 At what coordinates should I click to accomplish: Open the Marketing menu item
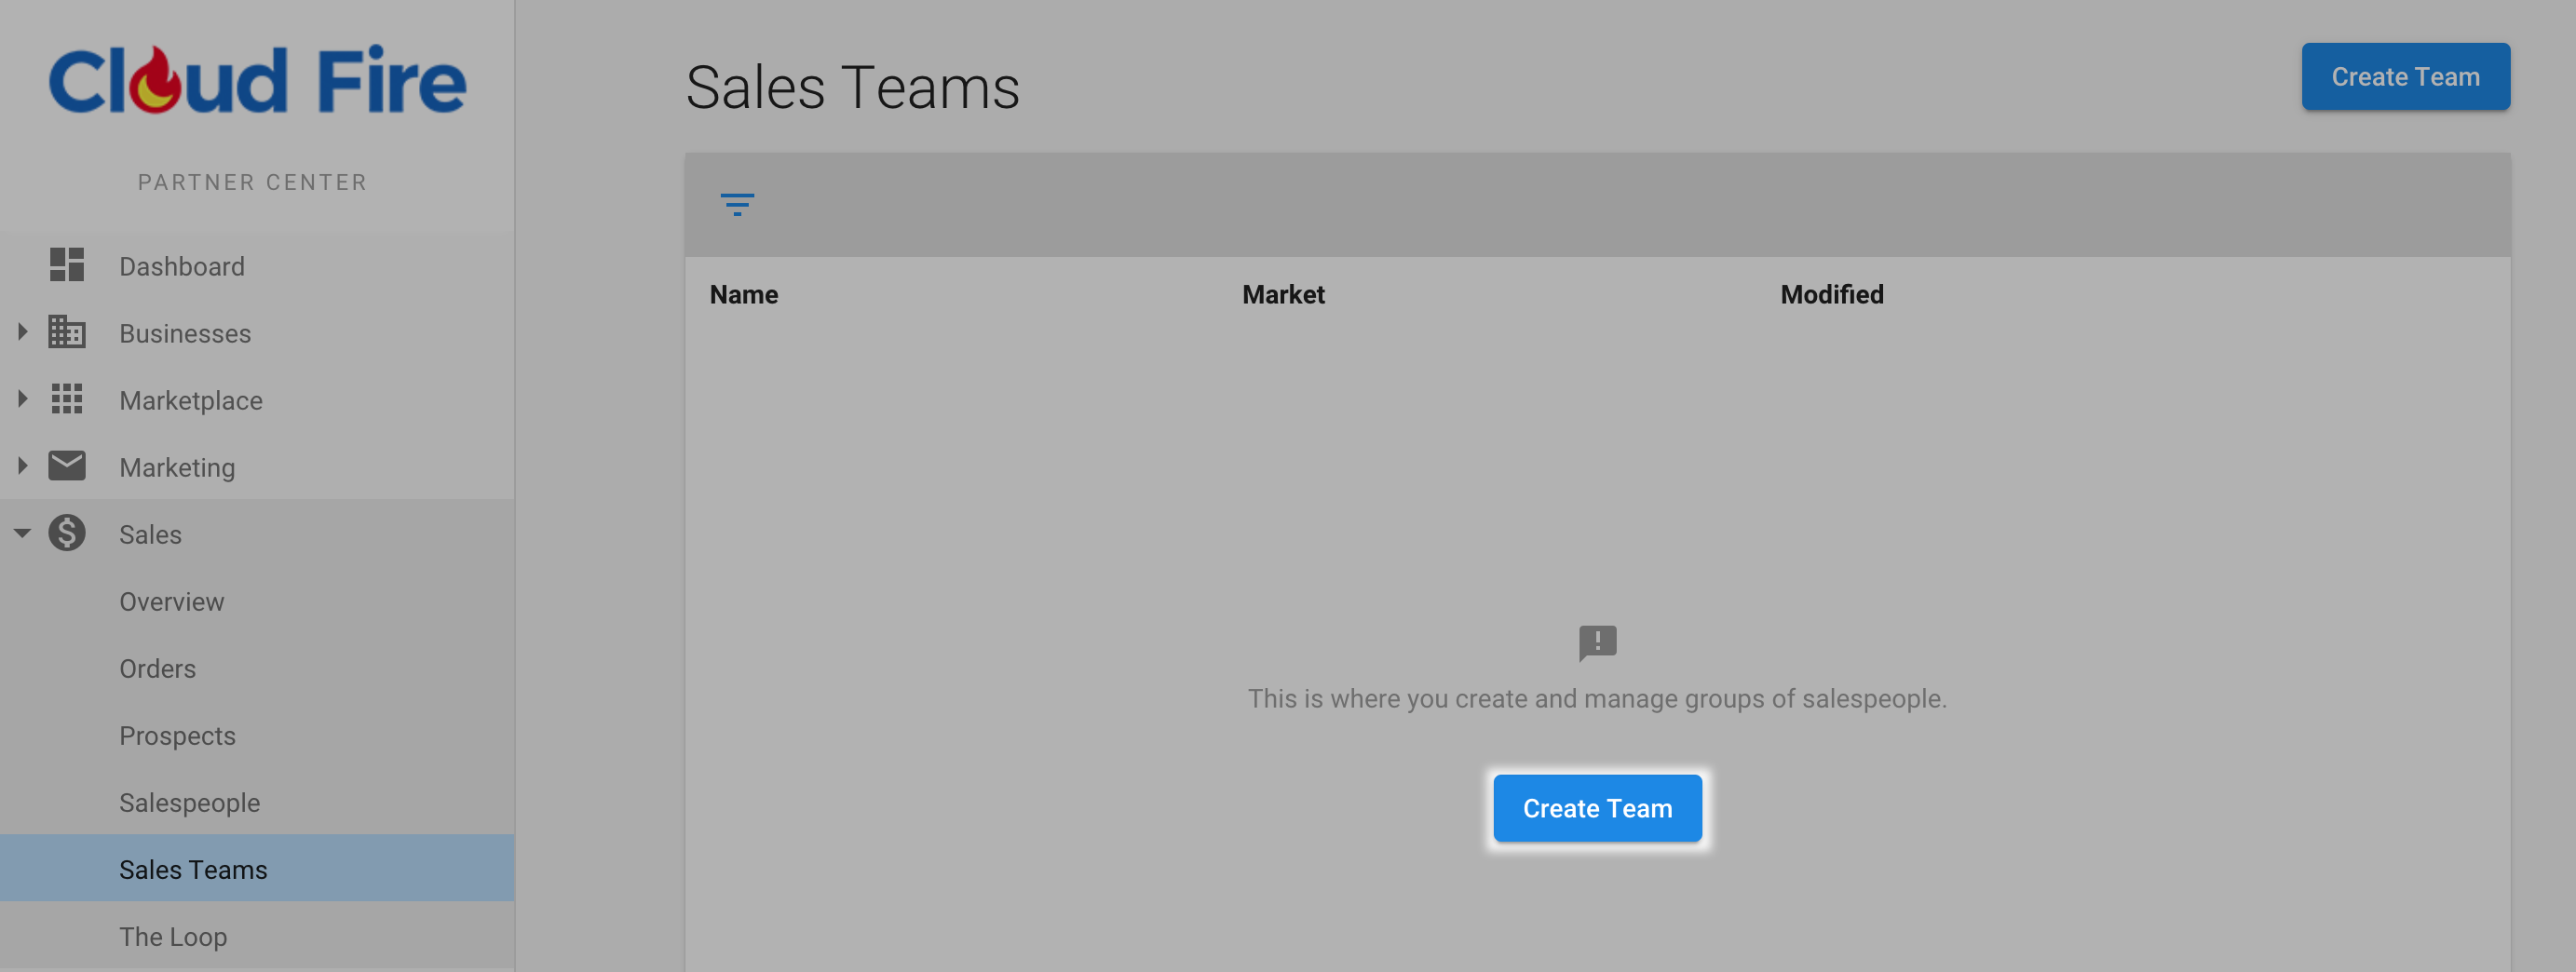(257, 467)
